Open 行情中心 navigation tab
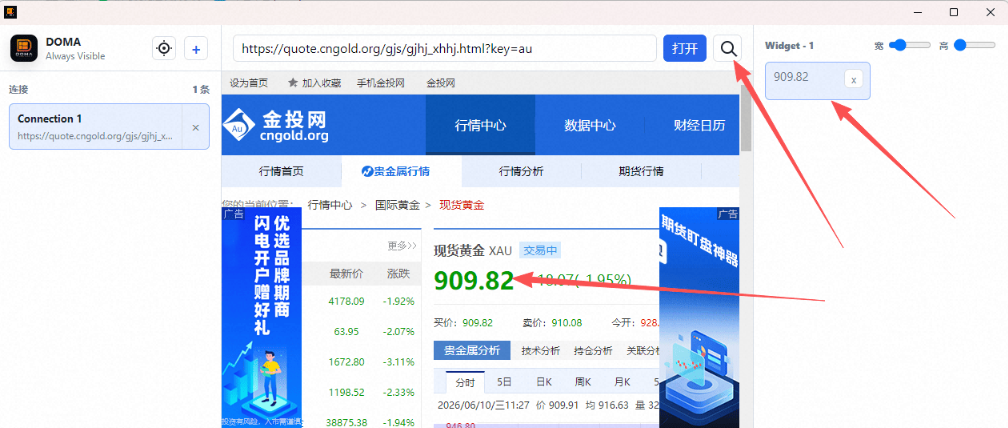The image size is (1008, 428). pos(480,125)
